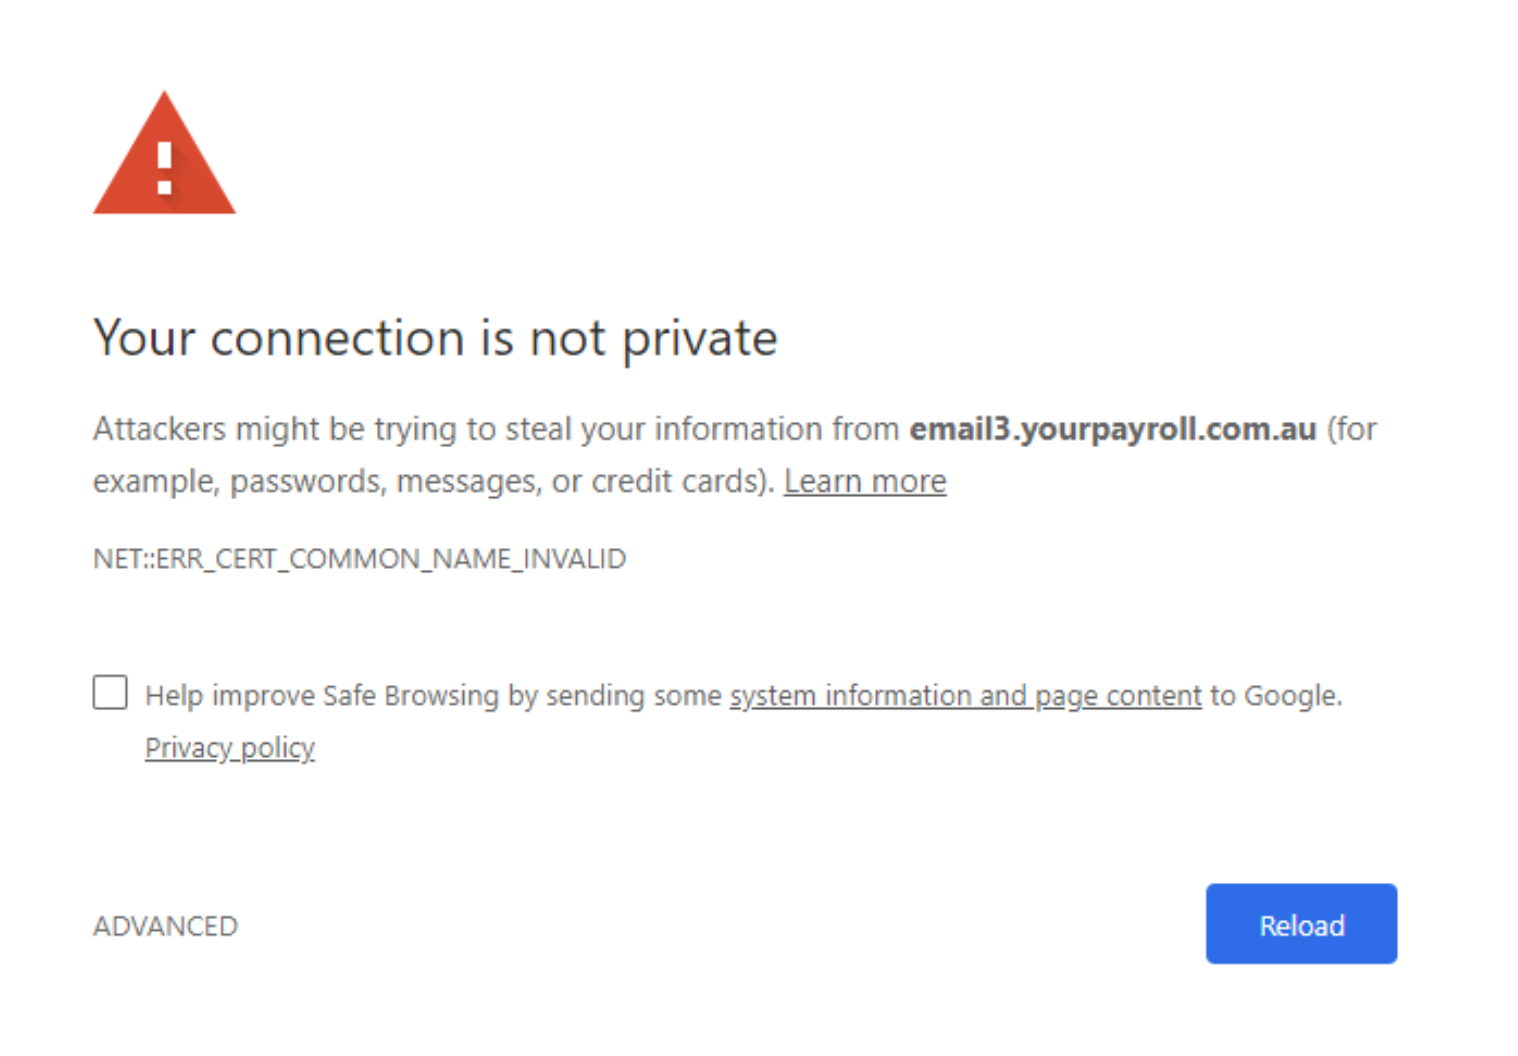Image resolution: width=1518 pixels, height=1056 pixels.
Task: Click the 'Attackers might be trying' sentence
Action: (x=734, y=455)
